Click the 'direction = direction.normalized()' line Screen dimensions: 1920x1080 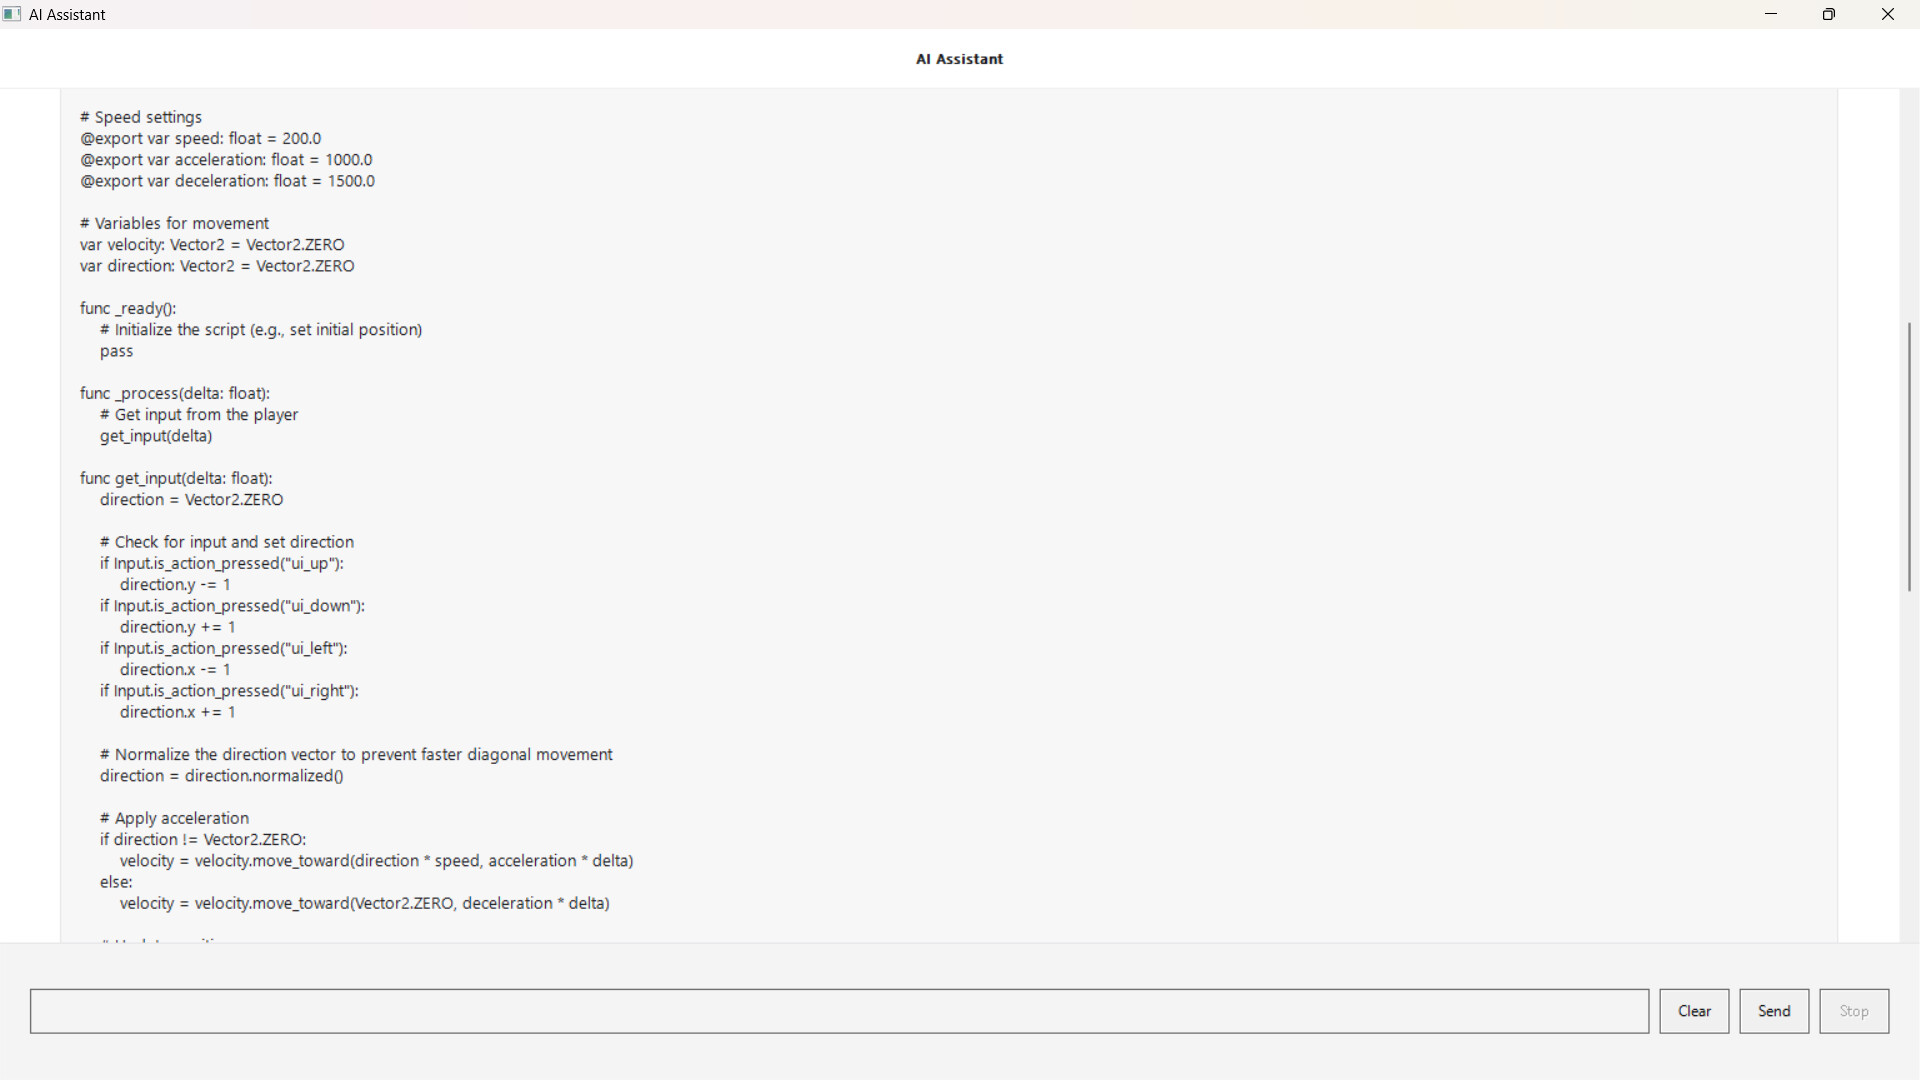[x=221, y=776]
